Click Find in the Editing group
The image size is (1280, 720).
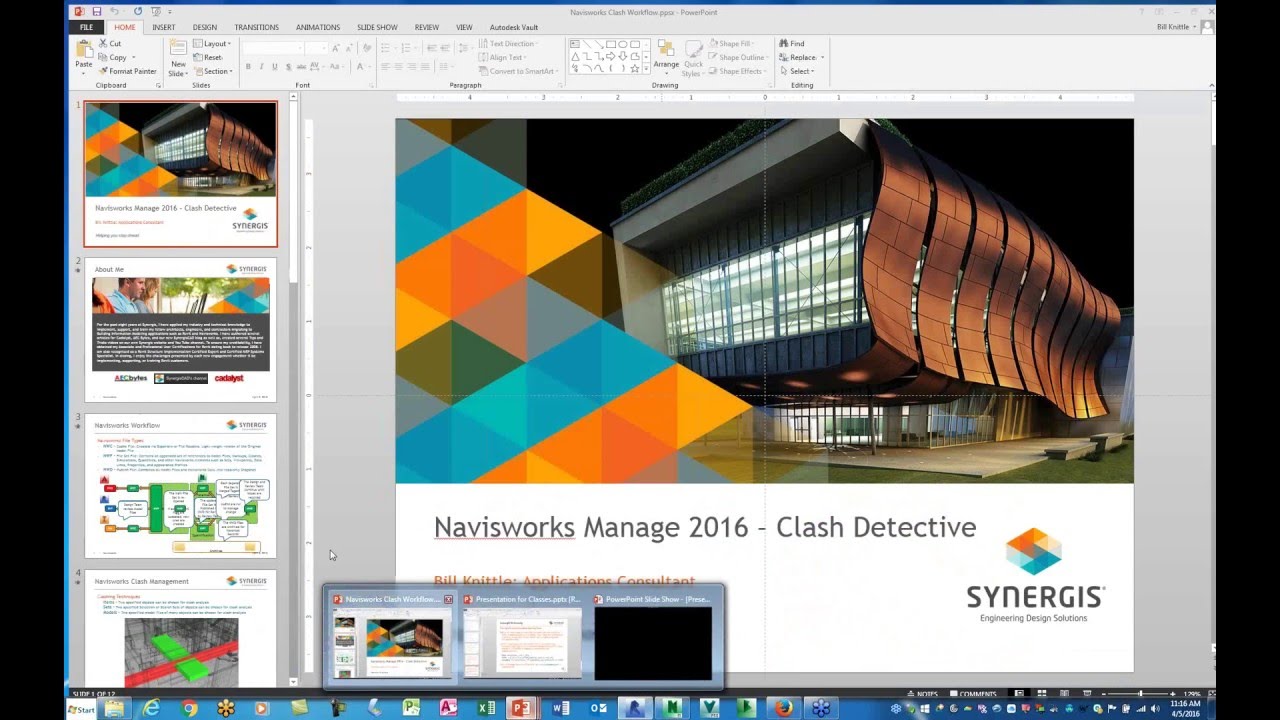pyautogui.click(x=791, y=44)
